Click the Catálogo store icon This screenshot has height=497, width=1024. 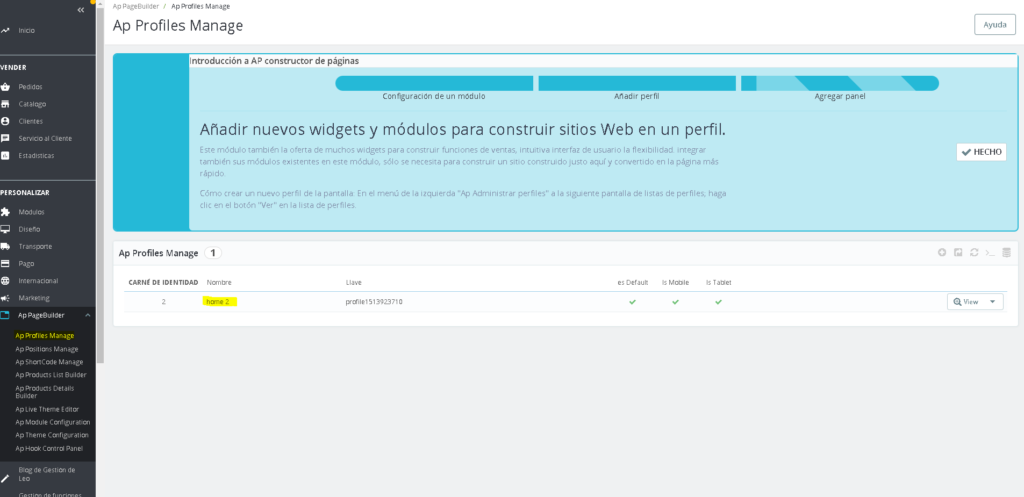point(5,104)
